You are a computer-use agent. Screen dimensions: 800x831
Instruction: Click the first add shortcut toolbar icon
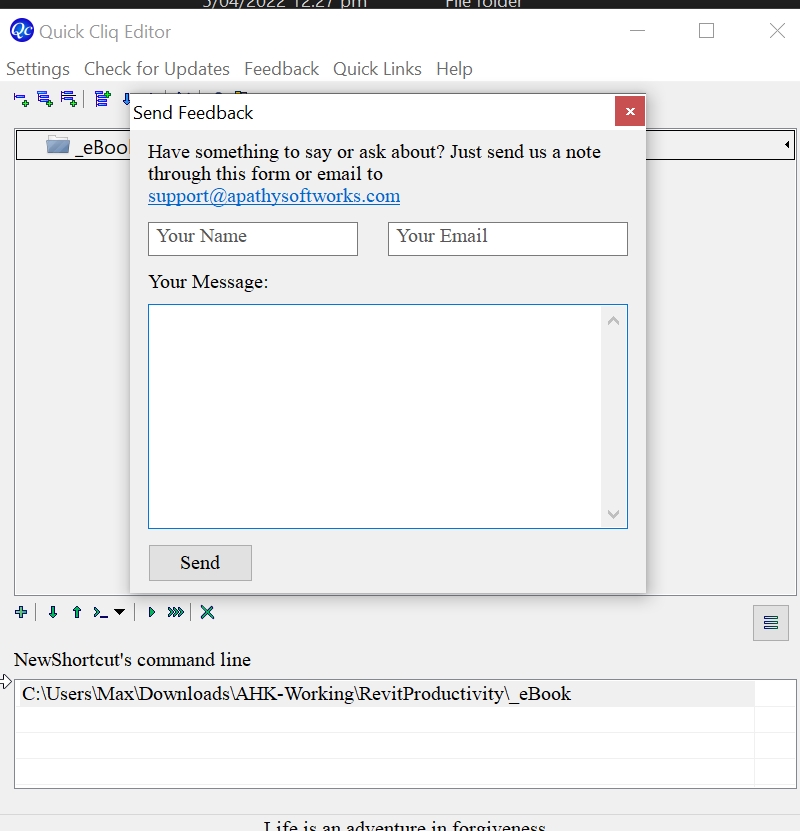click(x=21, y=98)
